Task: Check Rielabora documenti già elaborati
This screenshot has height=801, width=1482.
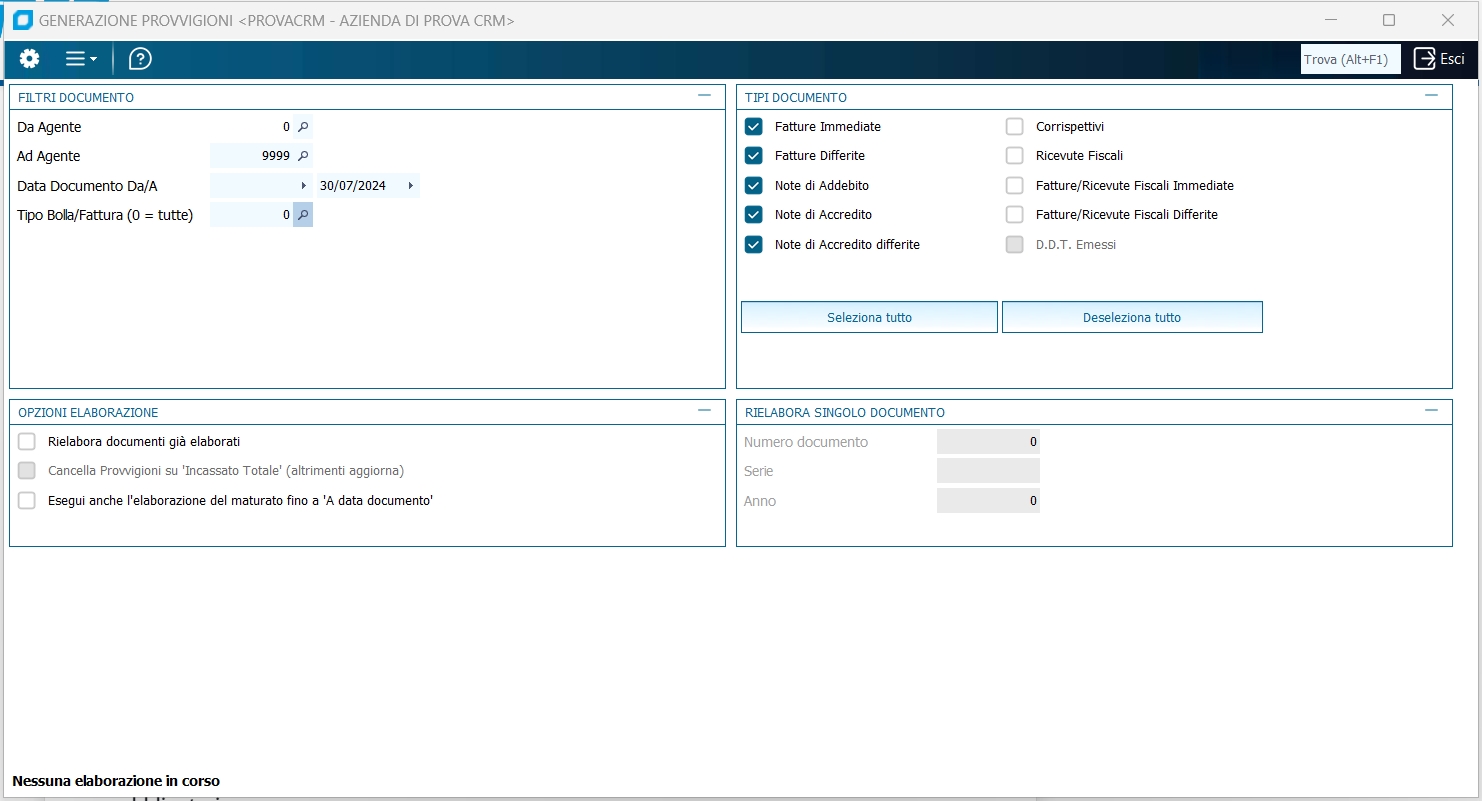Action: coord(27,442)
